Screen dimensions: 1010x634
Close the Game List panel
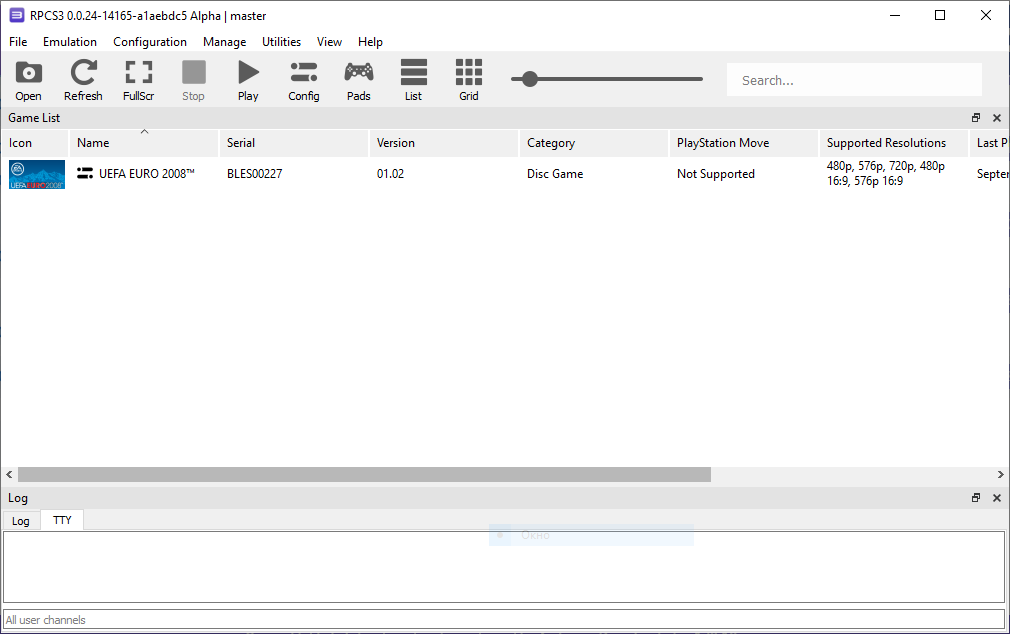(996, 118)
